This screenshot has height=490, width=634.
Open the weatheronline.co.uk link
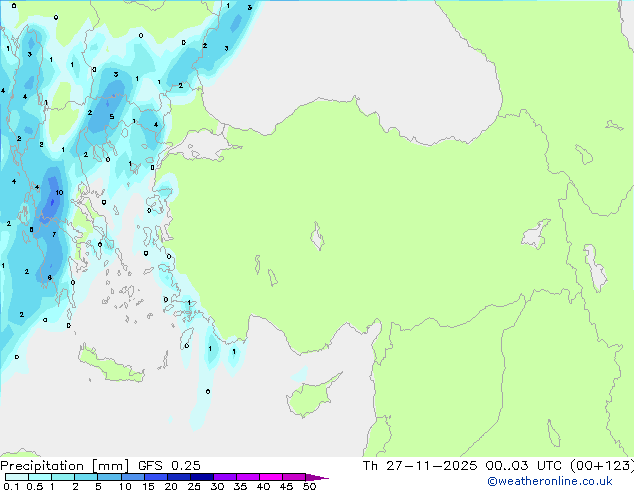(549, 481)
